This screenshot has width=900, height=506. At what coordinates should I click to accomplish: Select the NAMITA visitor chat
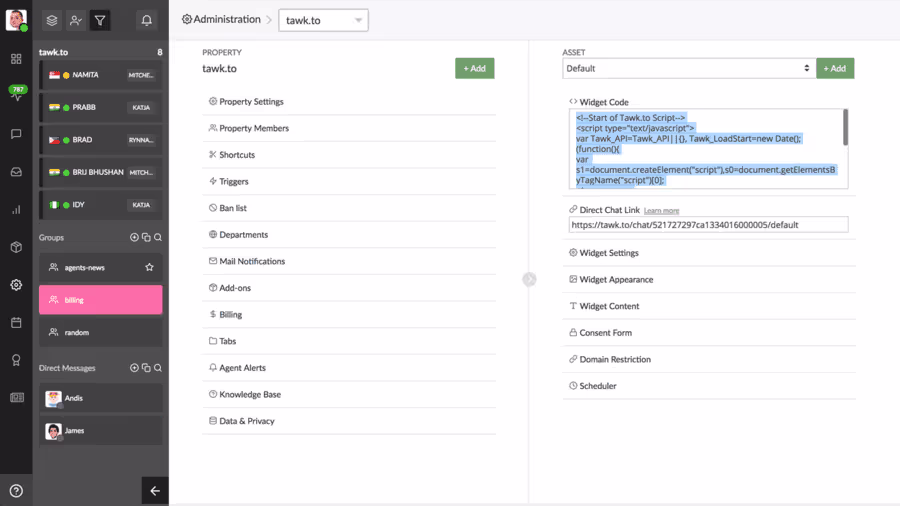click(x=100, y=75)
